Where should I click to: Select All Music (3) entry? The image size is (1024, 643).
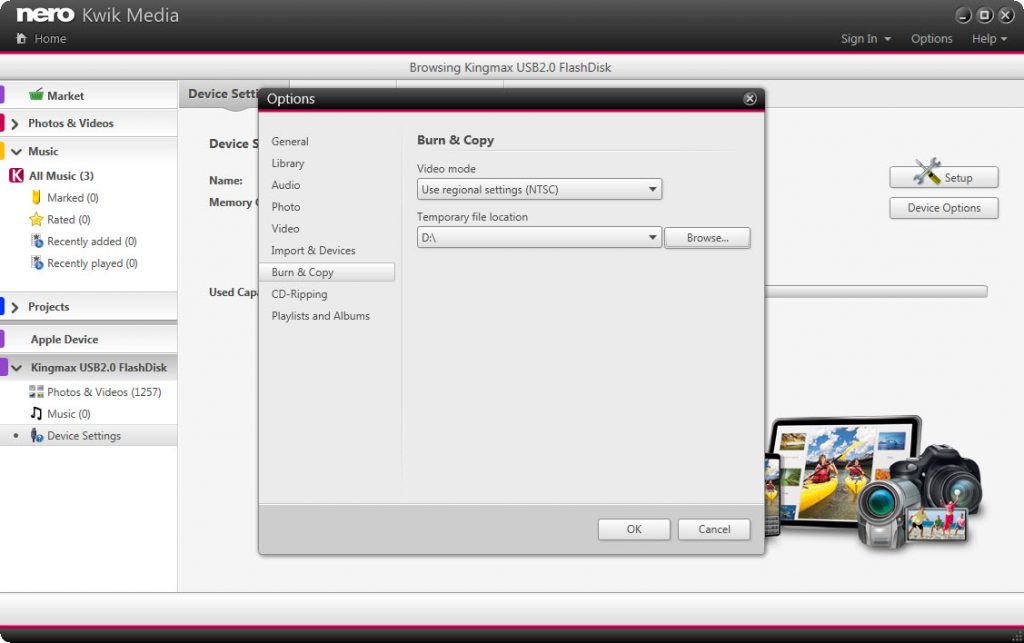(x=61, y=176)
